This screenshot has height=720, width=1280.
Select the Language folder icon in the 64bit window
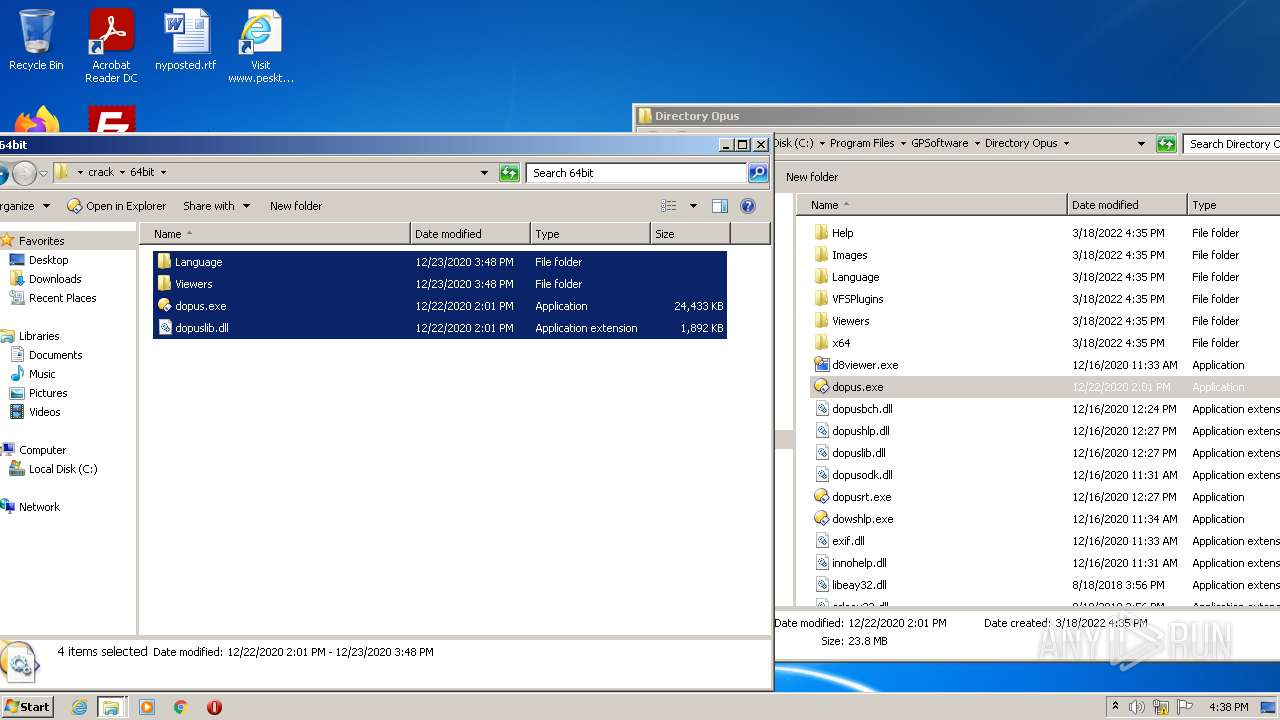tap(165, 262)
